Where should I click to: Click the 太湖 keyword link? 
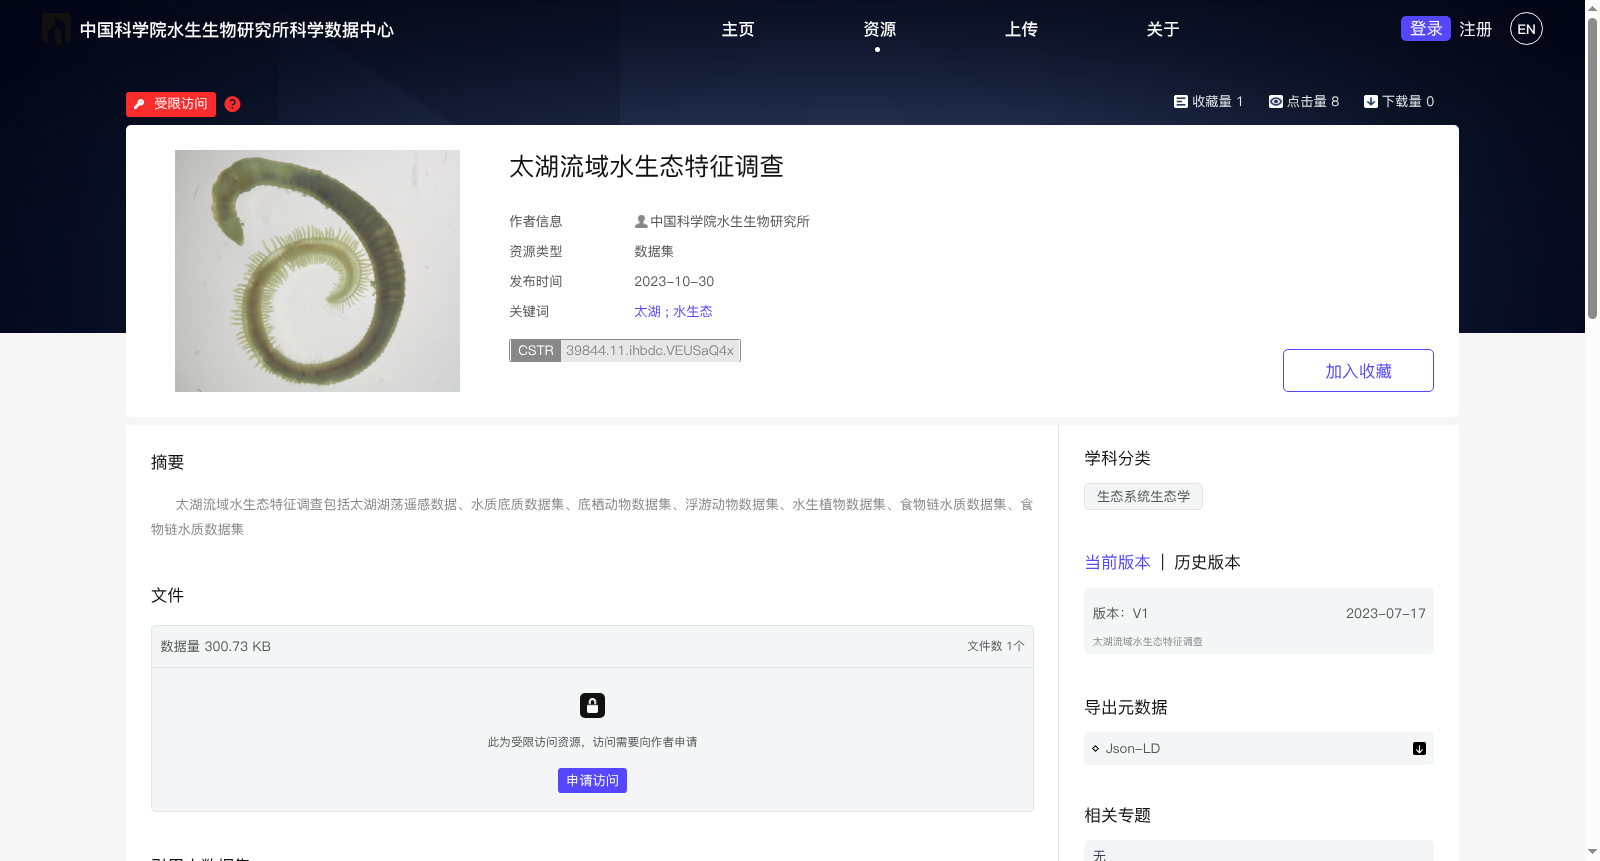(647, 312)
